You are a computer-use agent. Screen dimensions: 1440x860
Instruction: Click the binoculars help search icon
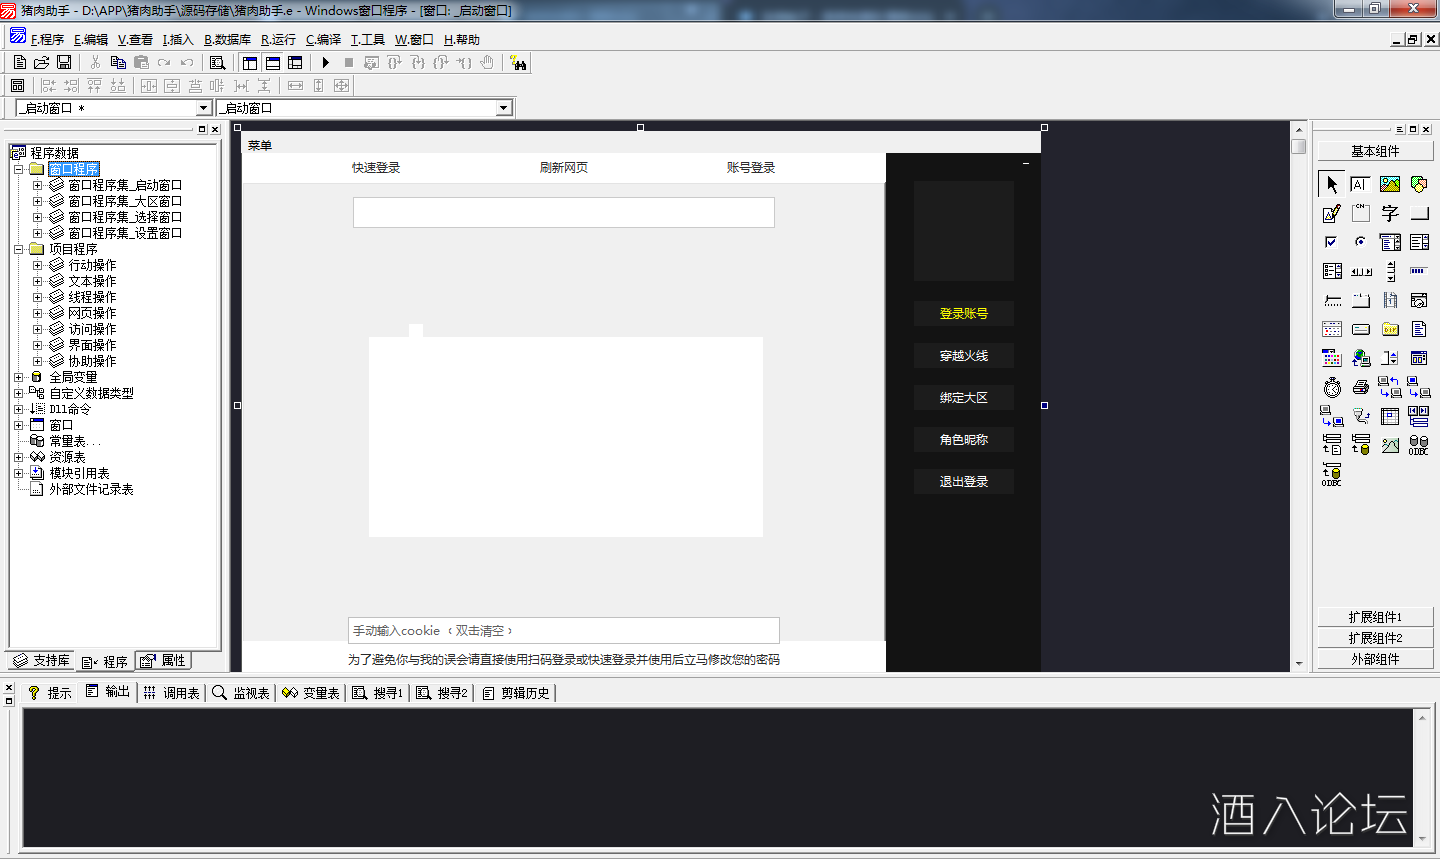pyautogui.click(x=518, y=63)
